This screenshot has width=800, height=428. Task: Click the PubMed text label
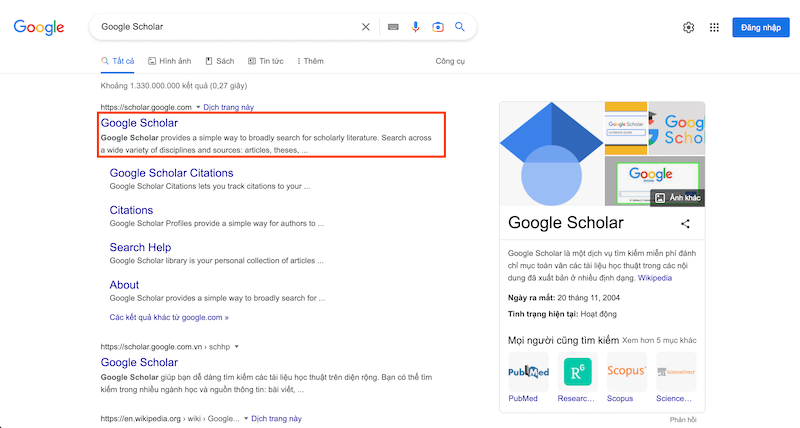[523, 398]
